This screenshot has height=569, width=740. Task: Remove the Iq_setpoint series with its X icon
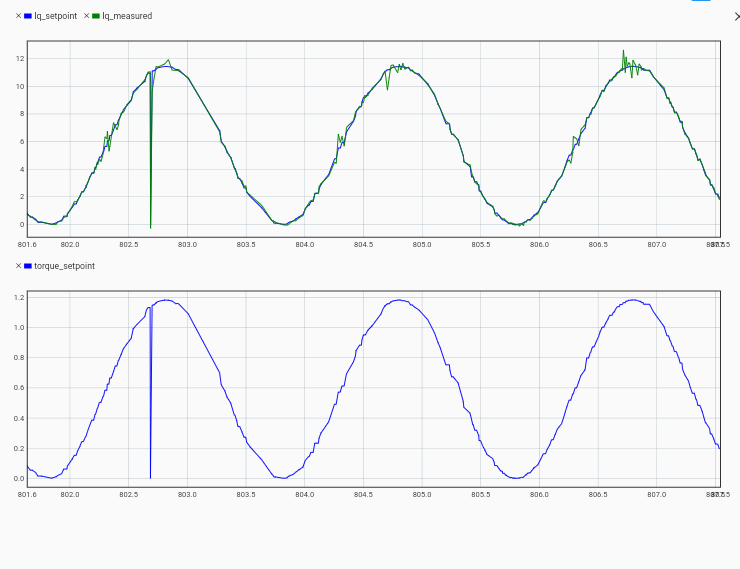click(x=18, y=16)
